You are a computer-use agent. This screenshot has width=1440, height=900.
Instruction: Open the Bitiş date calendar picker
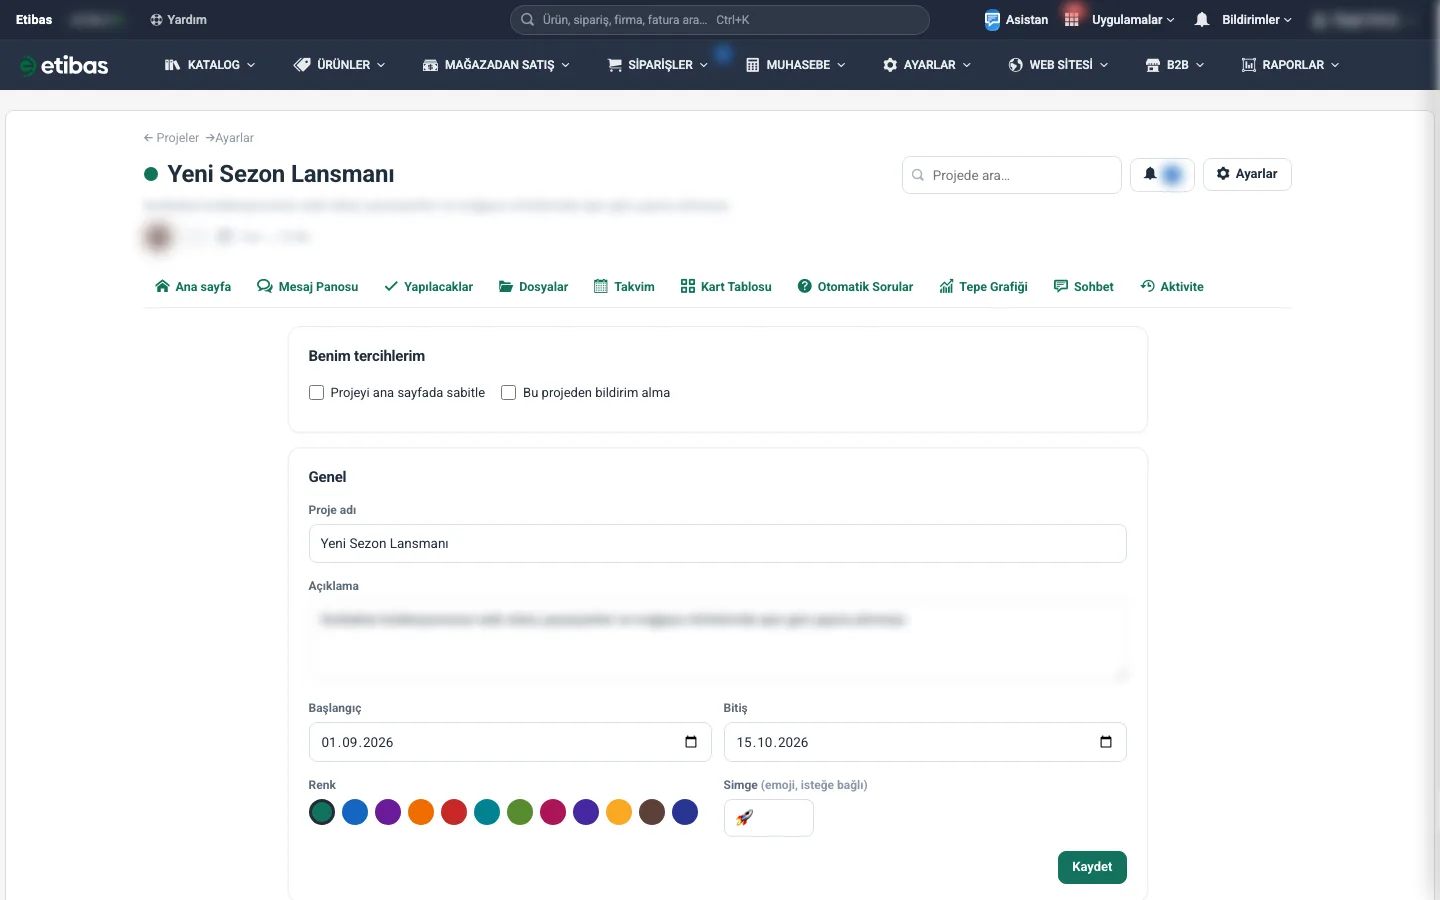tap(1106, 742)
